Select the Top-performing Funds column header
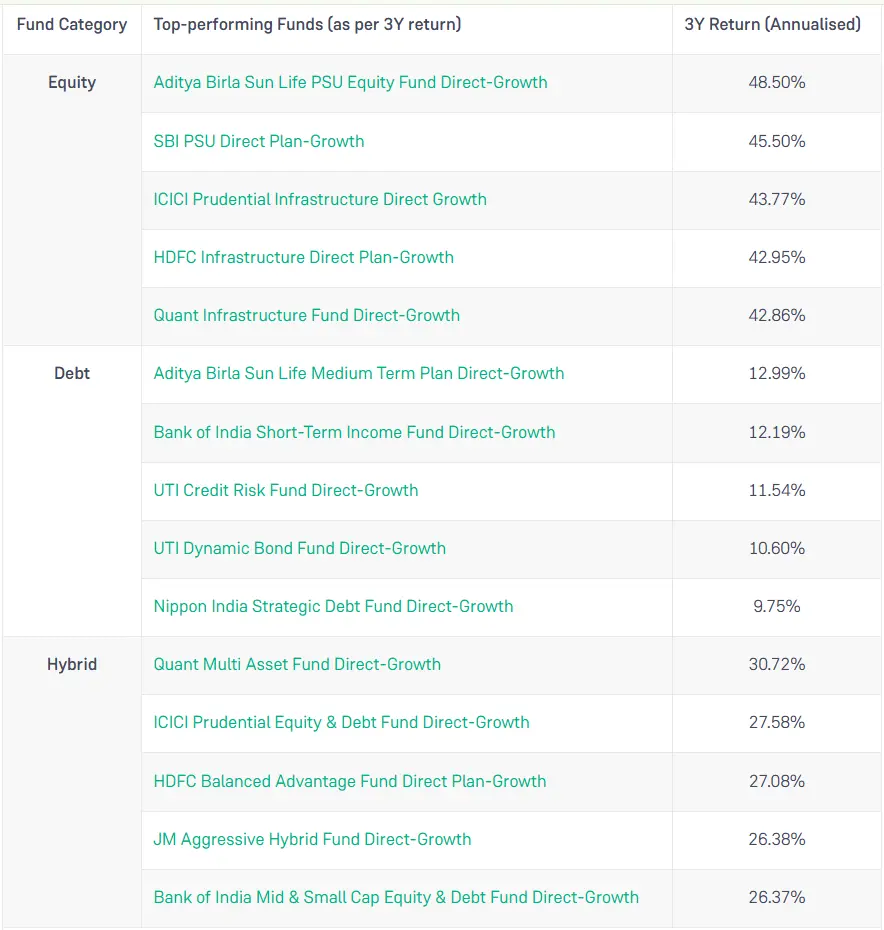 coord(307,24)
